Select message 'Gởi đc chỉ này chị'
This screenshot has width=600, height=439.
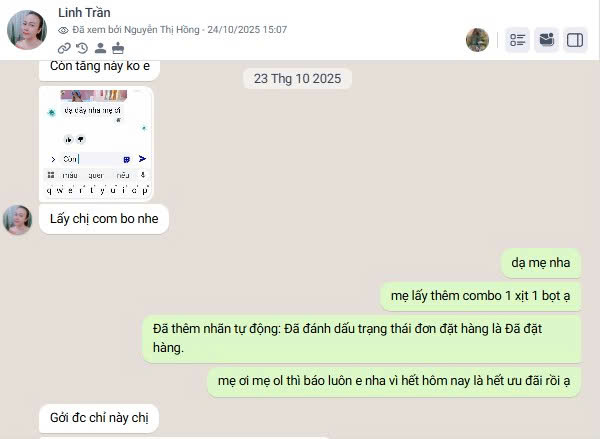(99, 418)
